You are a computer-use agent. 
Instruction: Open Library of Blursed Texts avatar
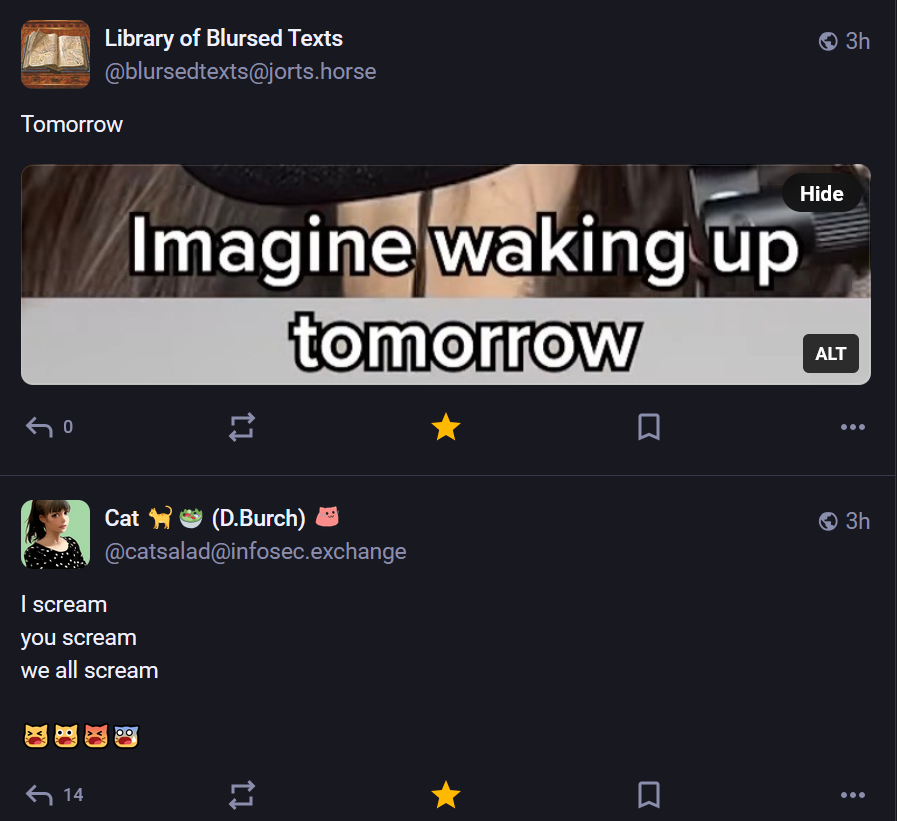click(x=55, y=54)
